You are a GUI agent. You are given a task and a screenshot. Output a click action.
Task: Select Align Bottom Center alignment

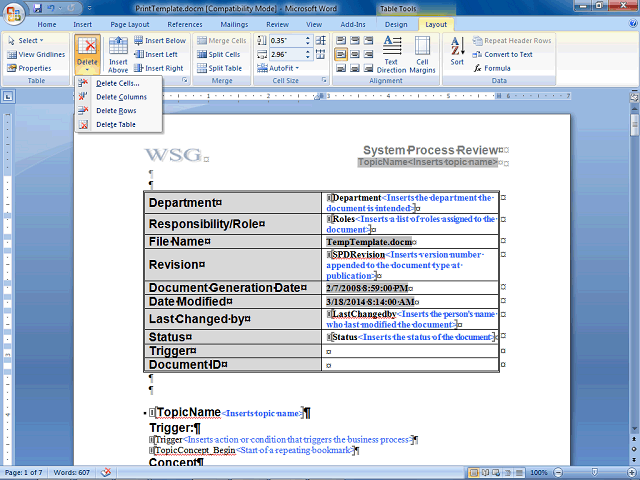pos(355,68)
